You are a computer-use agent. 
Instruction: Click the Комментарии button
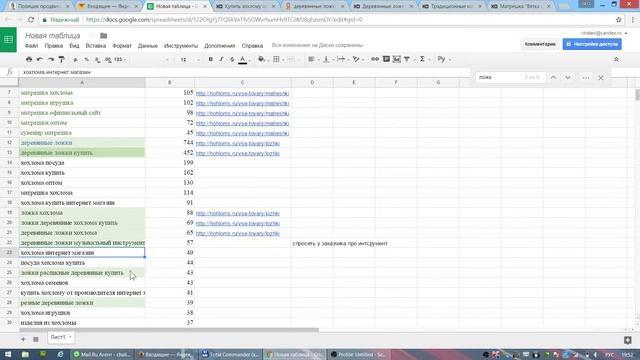tap(540, 44)
